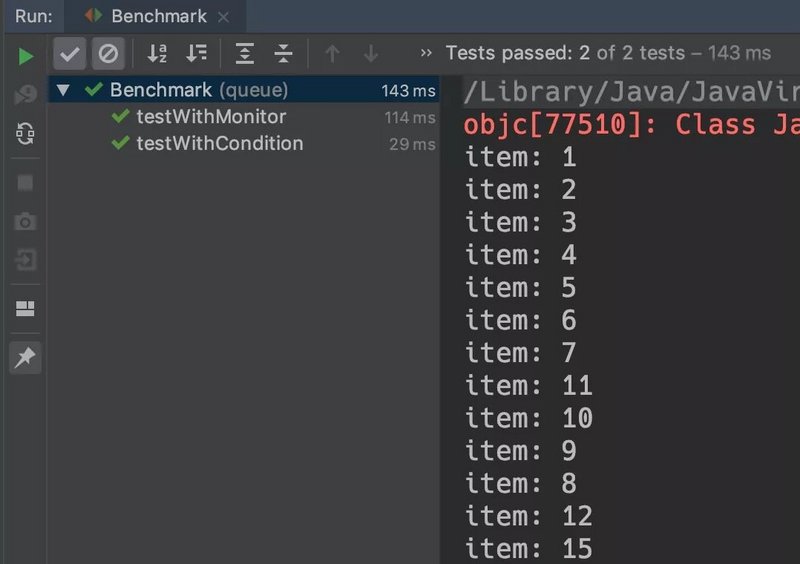Click the green Run play icon
The height and width of the screenshot is (564, 800).
tap(26, 55)
